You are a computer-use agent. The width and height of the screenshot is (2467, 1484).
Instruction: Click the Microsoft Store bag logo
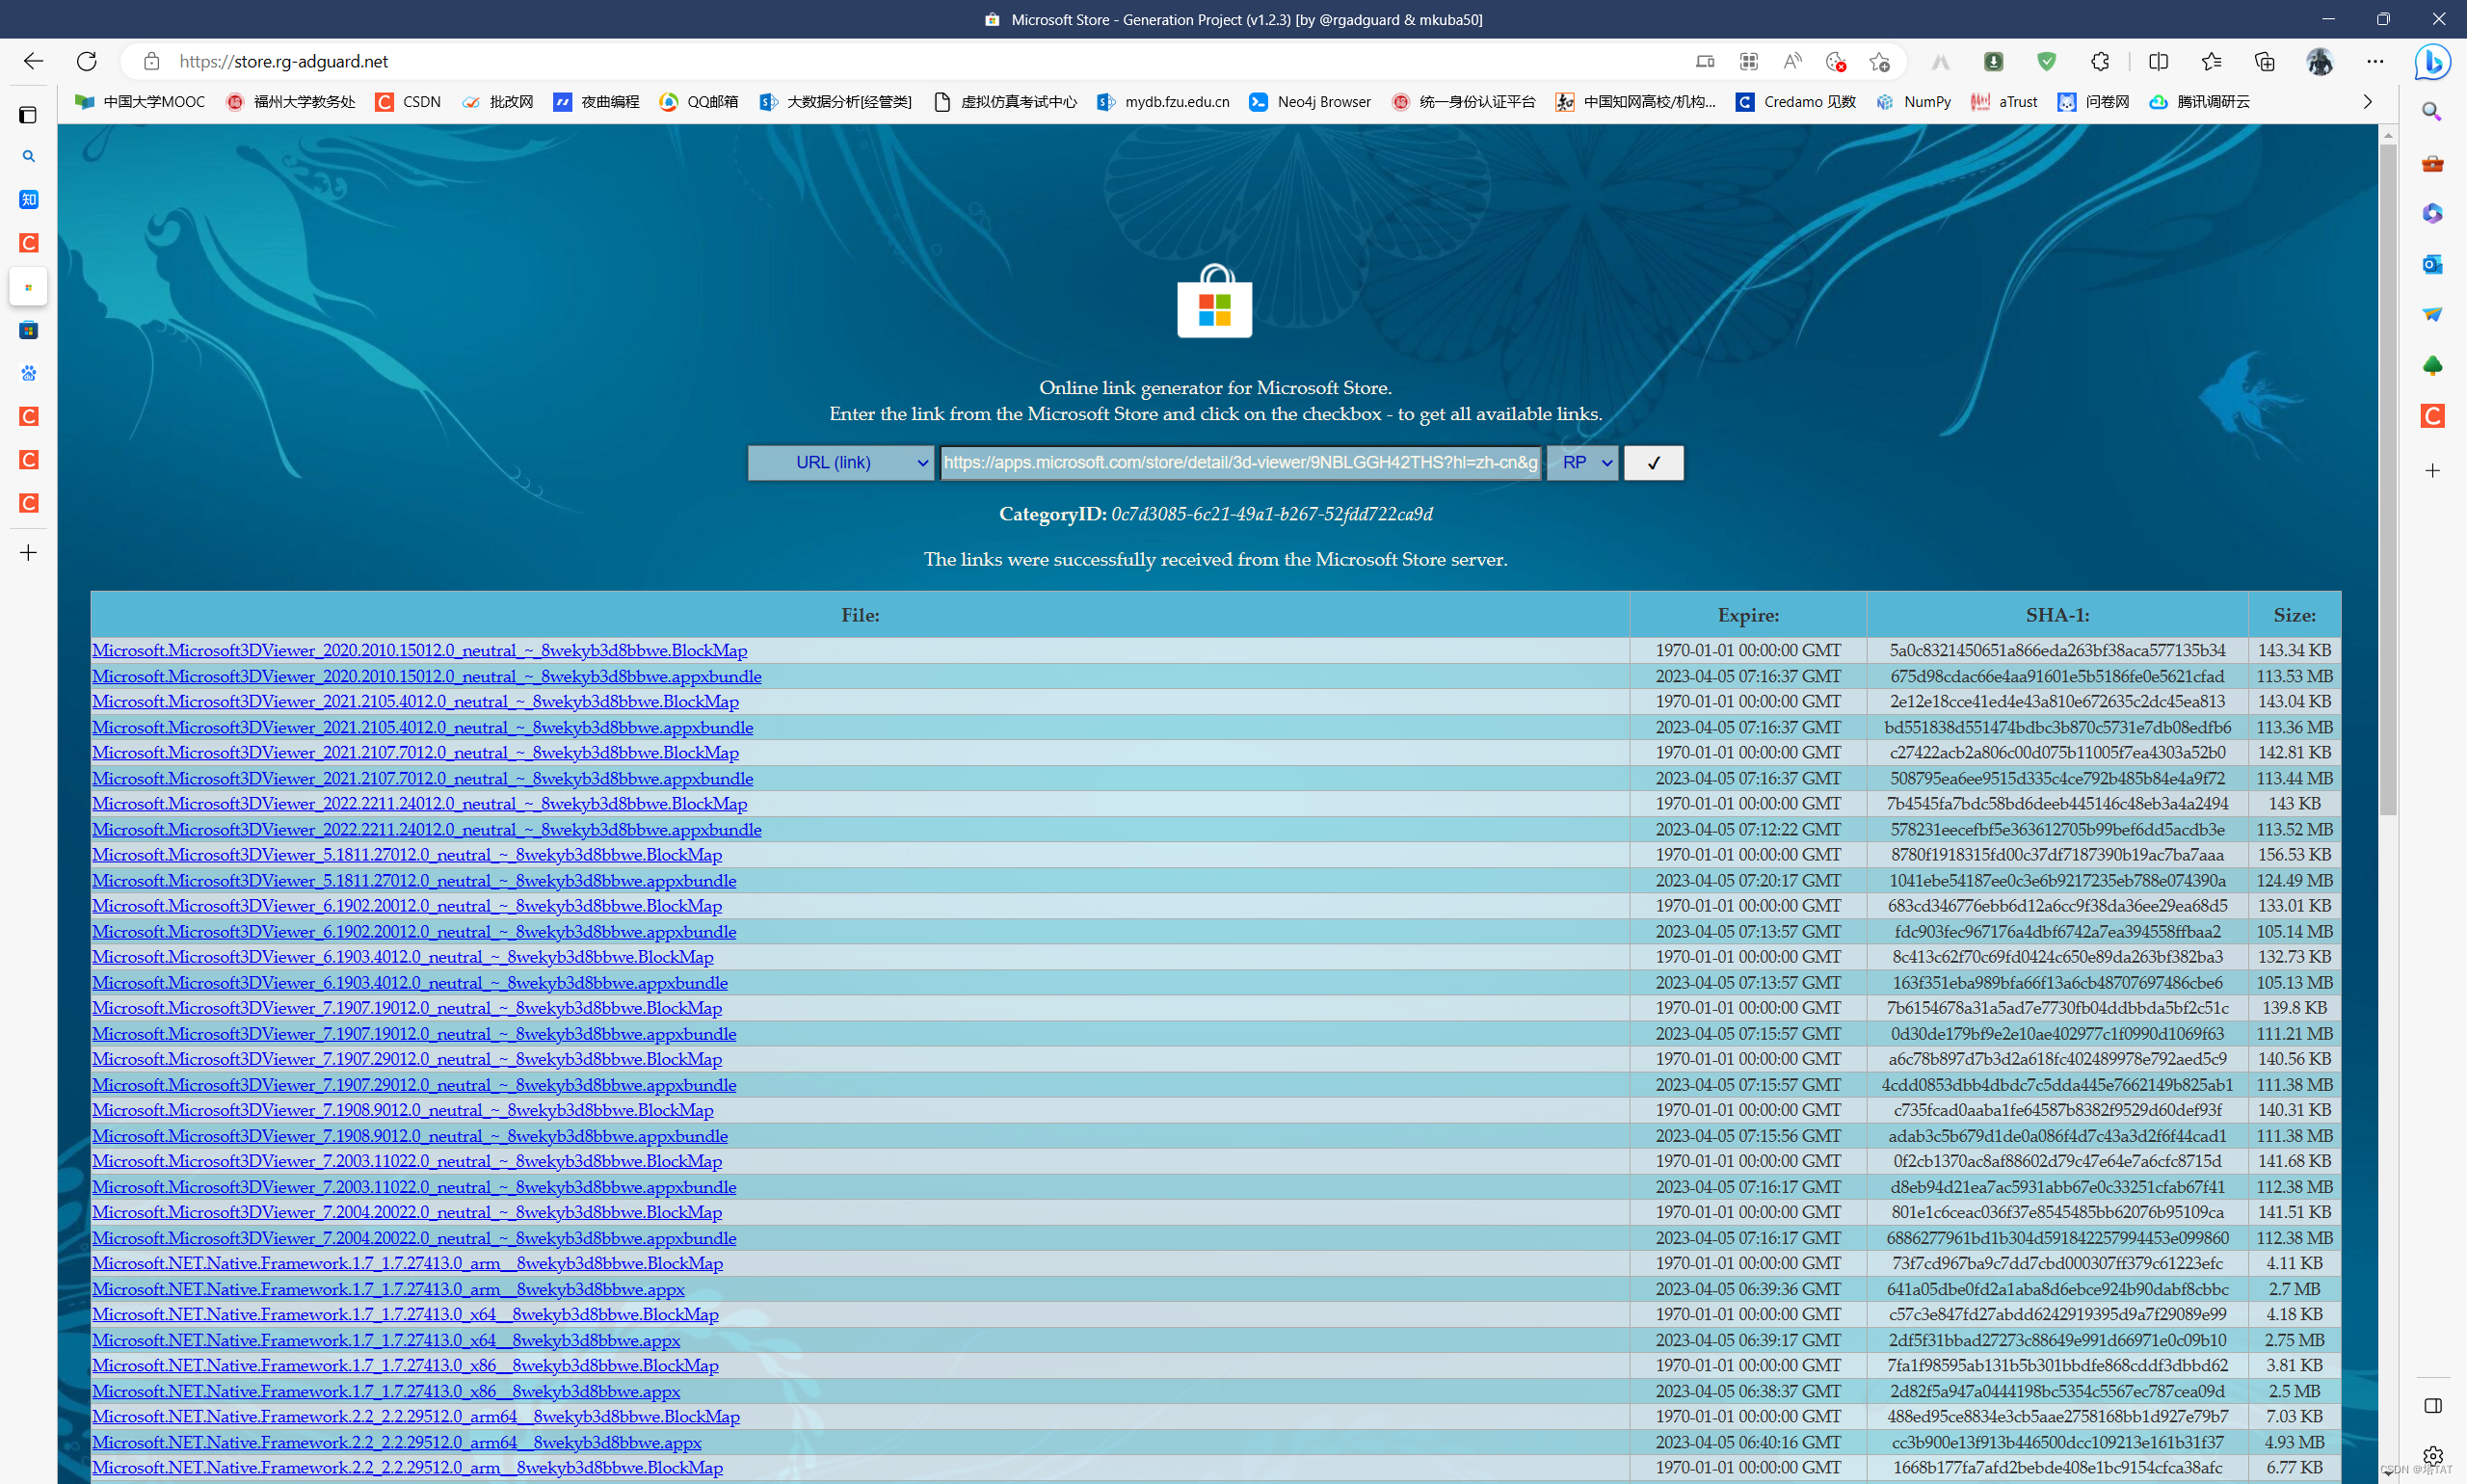(x=1214, y=301)
